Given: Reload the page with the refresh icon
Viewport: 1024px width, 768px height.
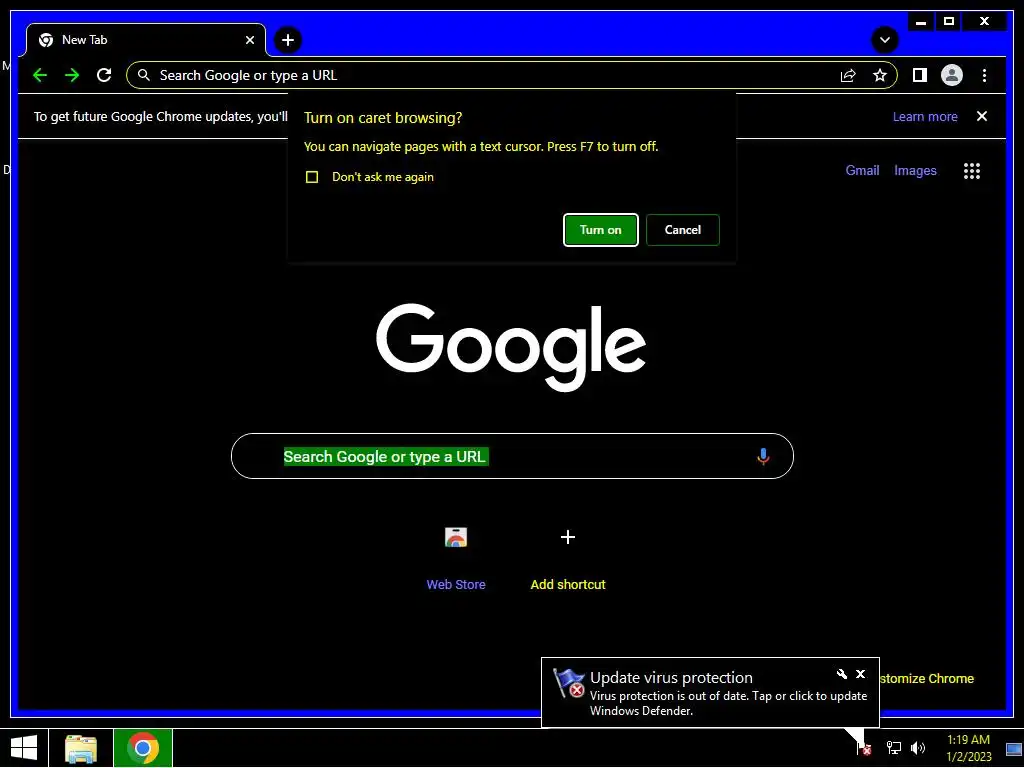Looking at the screenshot, I should pyautogui.click(x=104, y=75).
